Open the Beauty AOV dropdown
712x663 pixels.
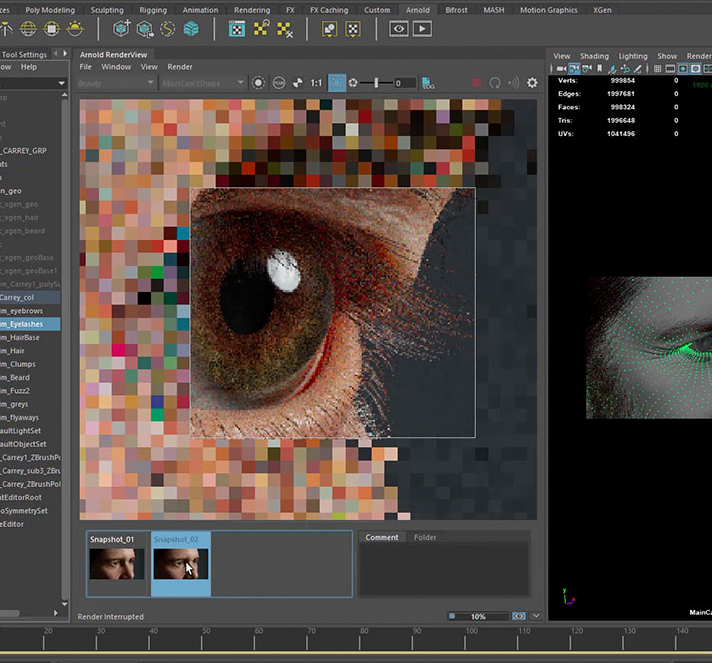(x=116, y=83)
